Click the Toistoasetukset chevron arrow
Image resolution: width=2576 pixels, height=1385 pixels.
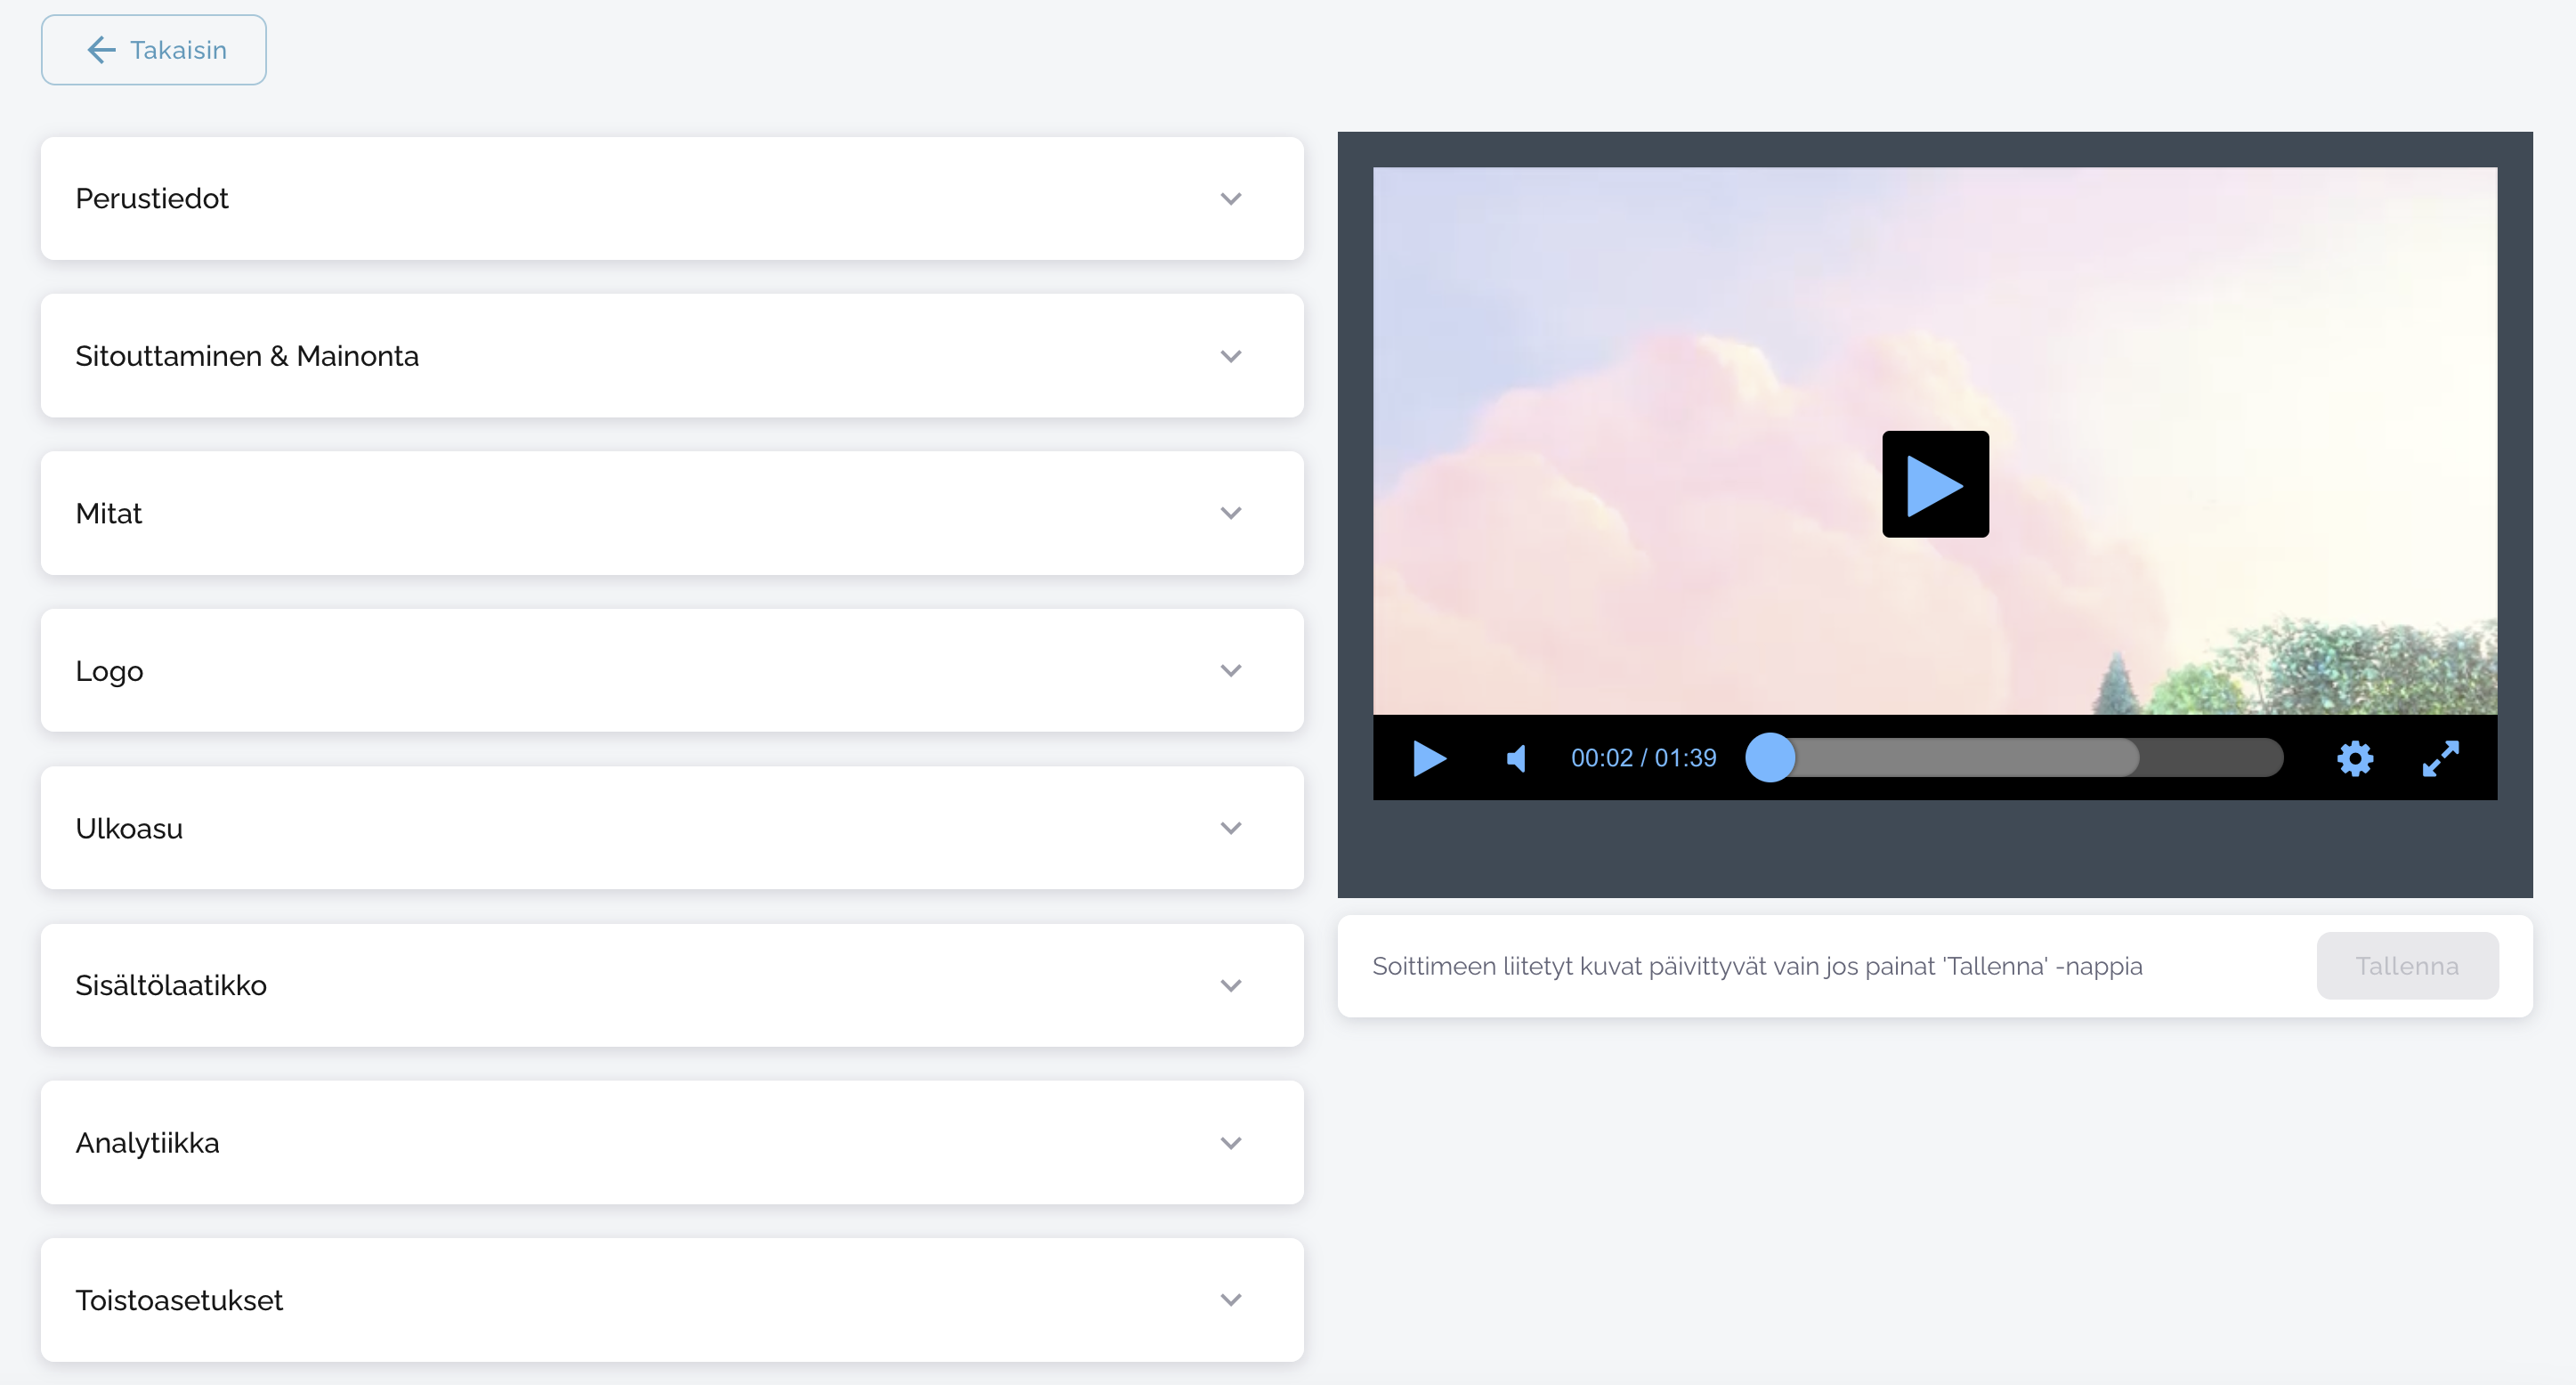(x=1231, y=1300)
